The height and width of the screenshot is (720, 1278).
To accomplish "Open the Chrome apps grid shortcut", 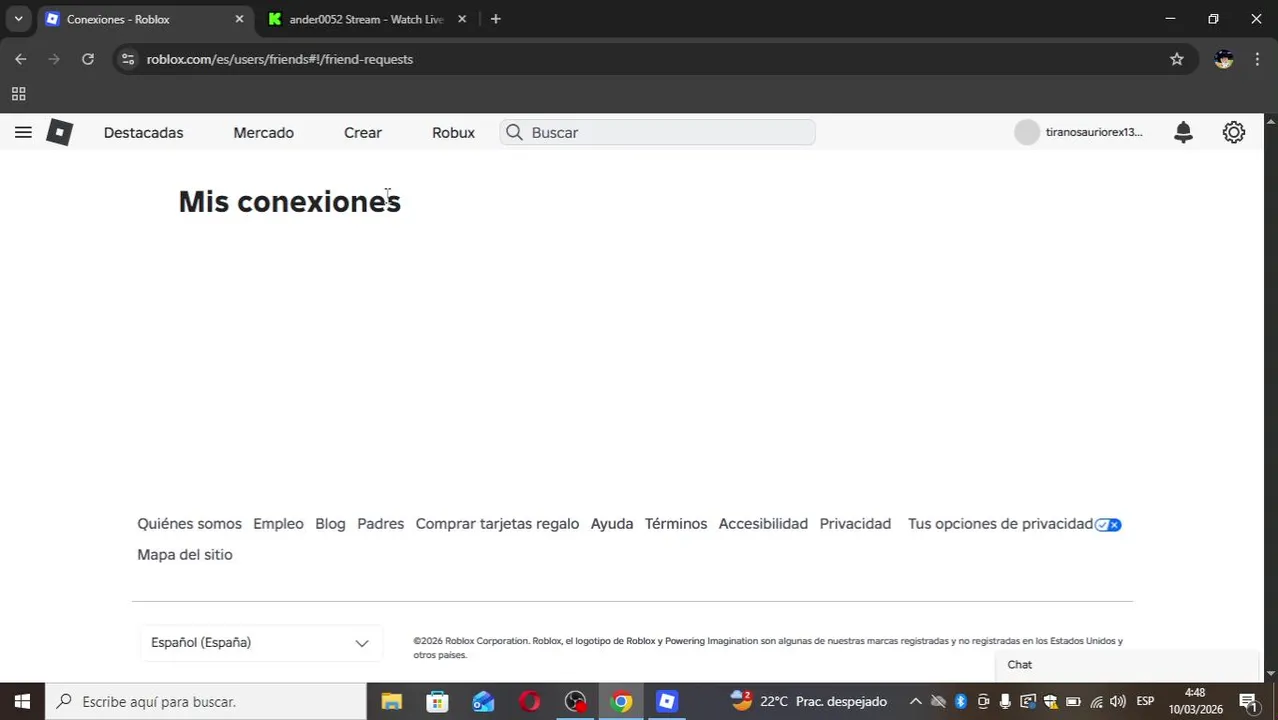I will (18, 94).
